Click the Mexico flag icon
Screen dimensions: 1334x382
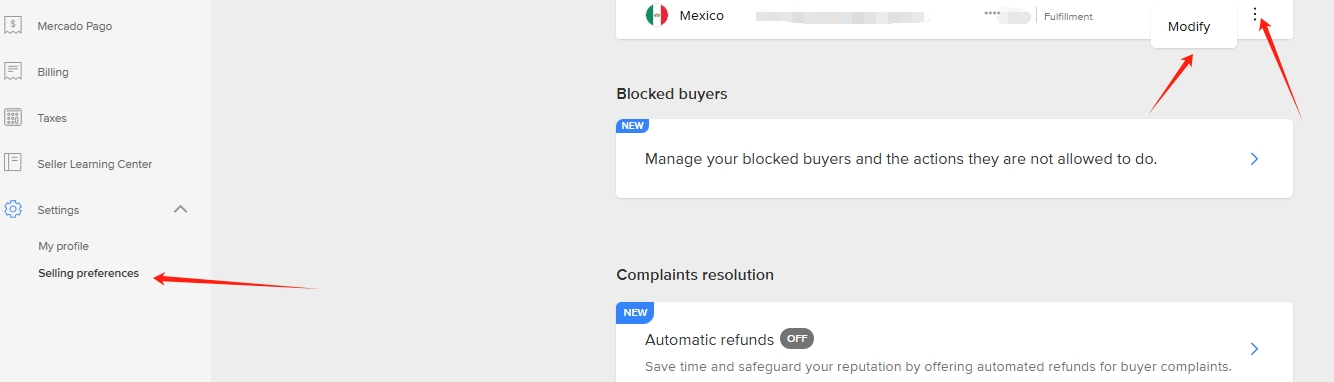657,15
